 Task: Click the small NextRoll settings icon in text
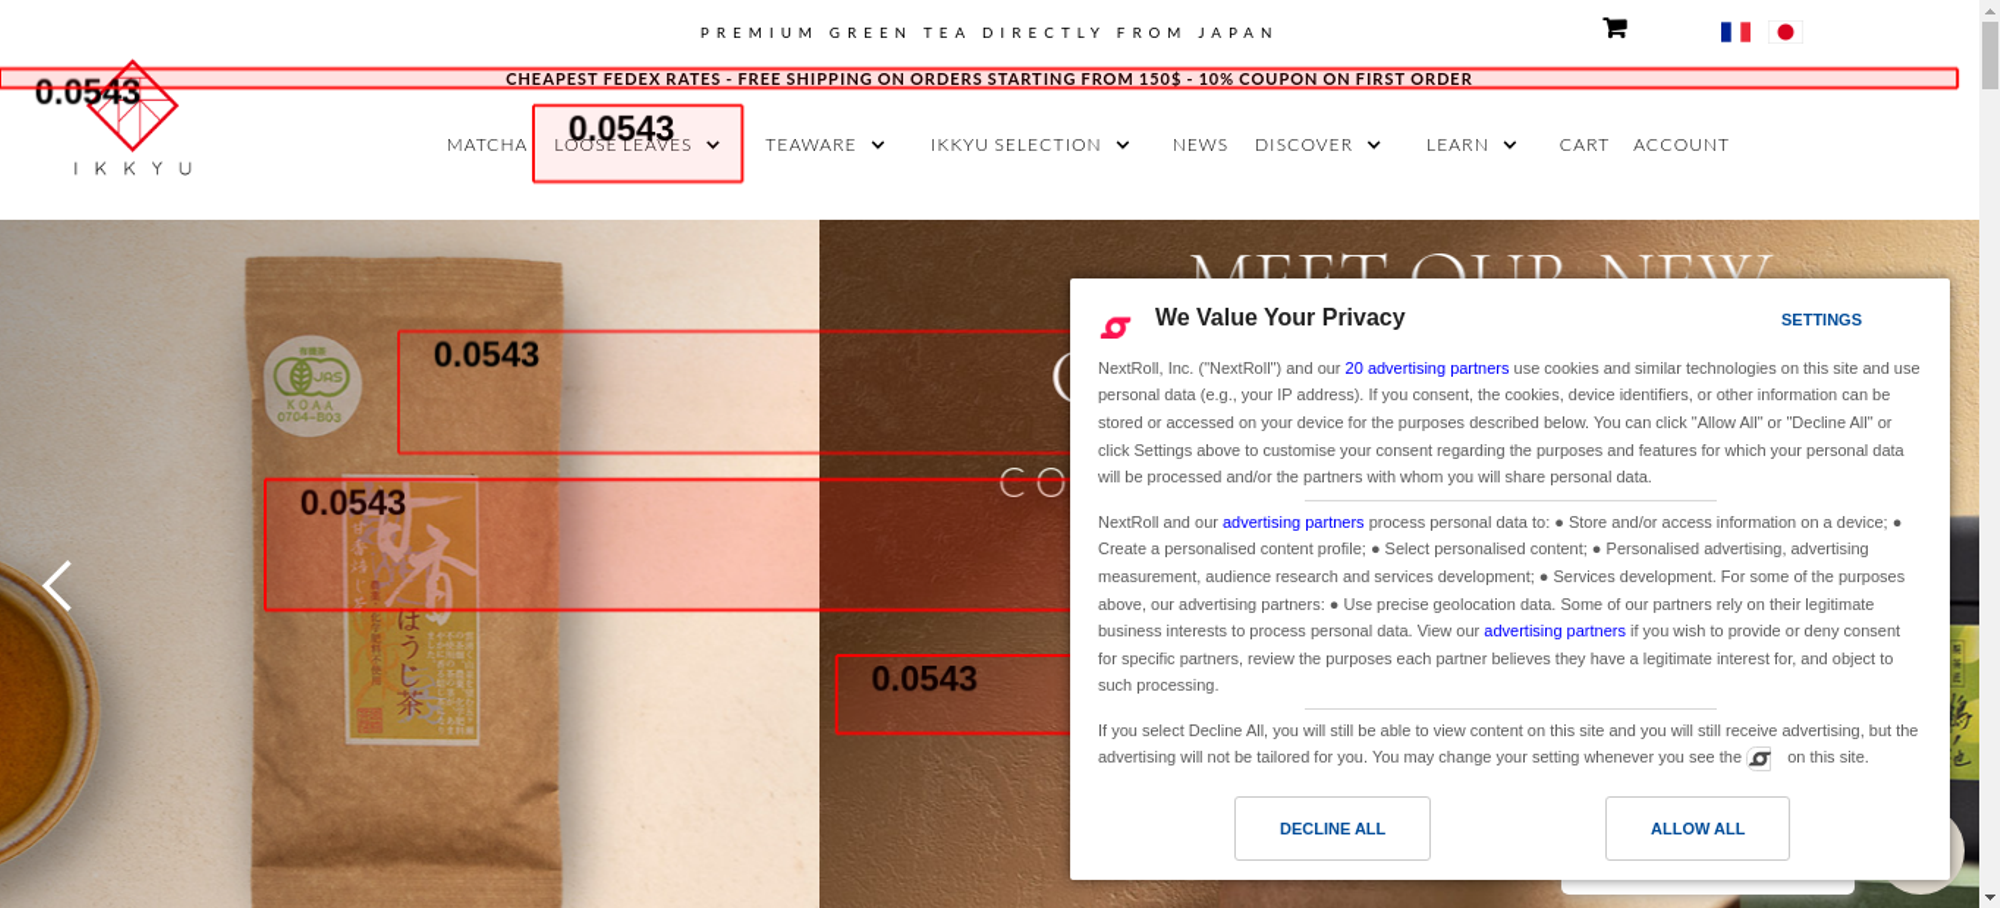(x=1759, y=759)
